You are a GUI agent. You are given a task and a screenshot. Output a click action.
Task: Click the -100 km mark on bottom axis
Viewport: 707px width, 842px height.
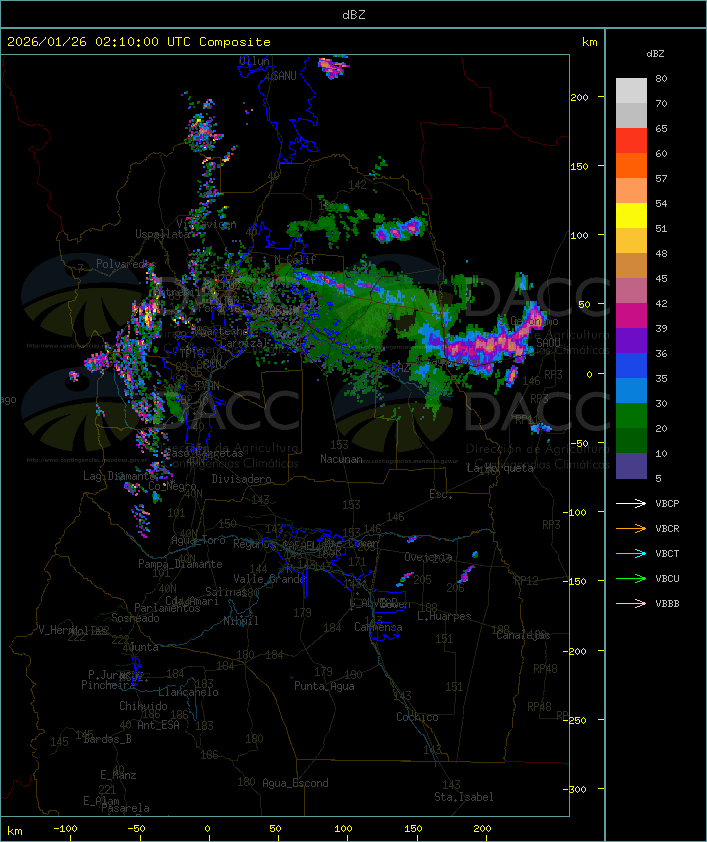click(65, 829)
